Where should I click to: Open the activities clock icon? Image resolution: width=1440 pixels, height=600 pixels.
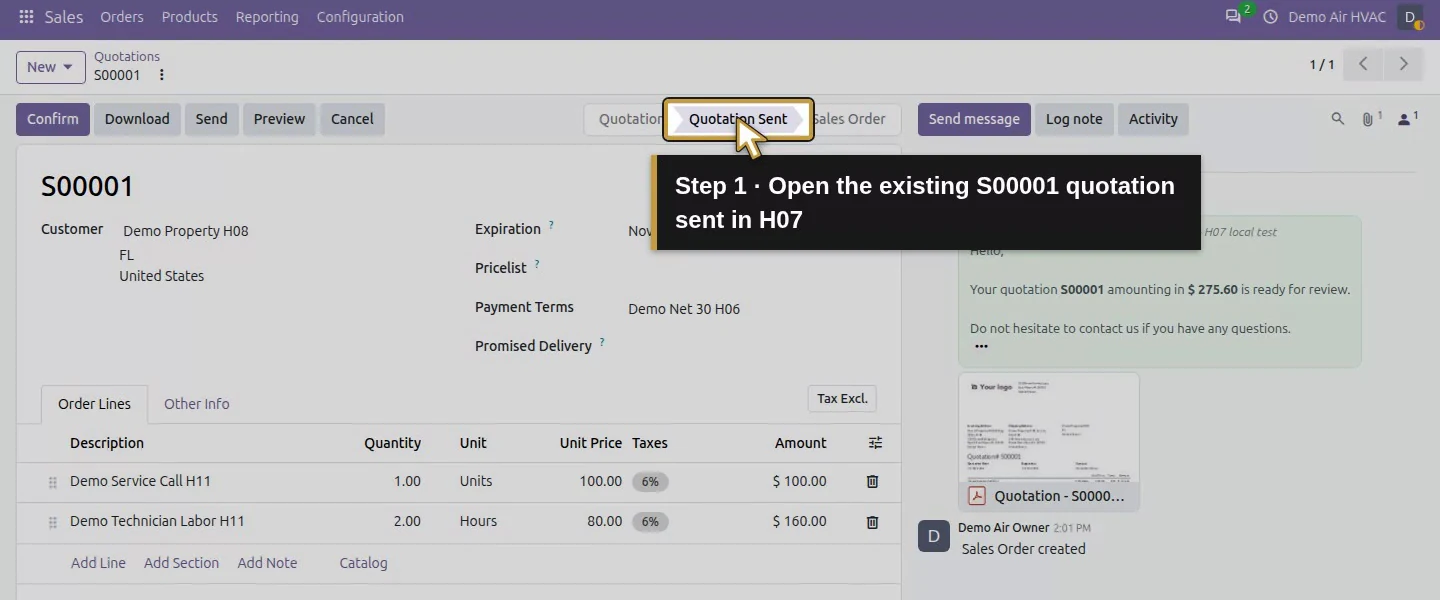pyautogui.click(x=1271, y=17)
